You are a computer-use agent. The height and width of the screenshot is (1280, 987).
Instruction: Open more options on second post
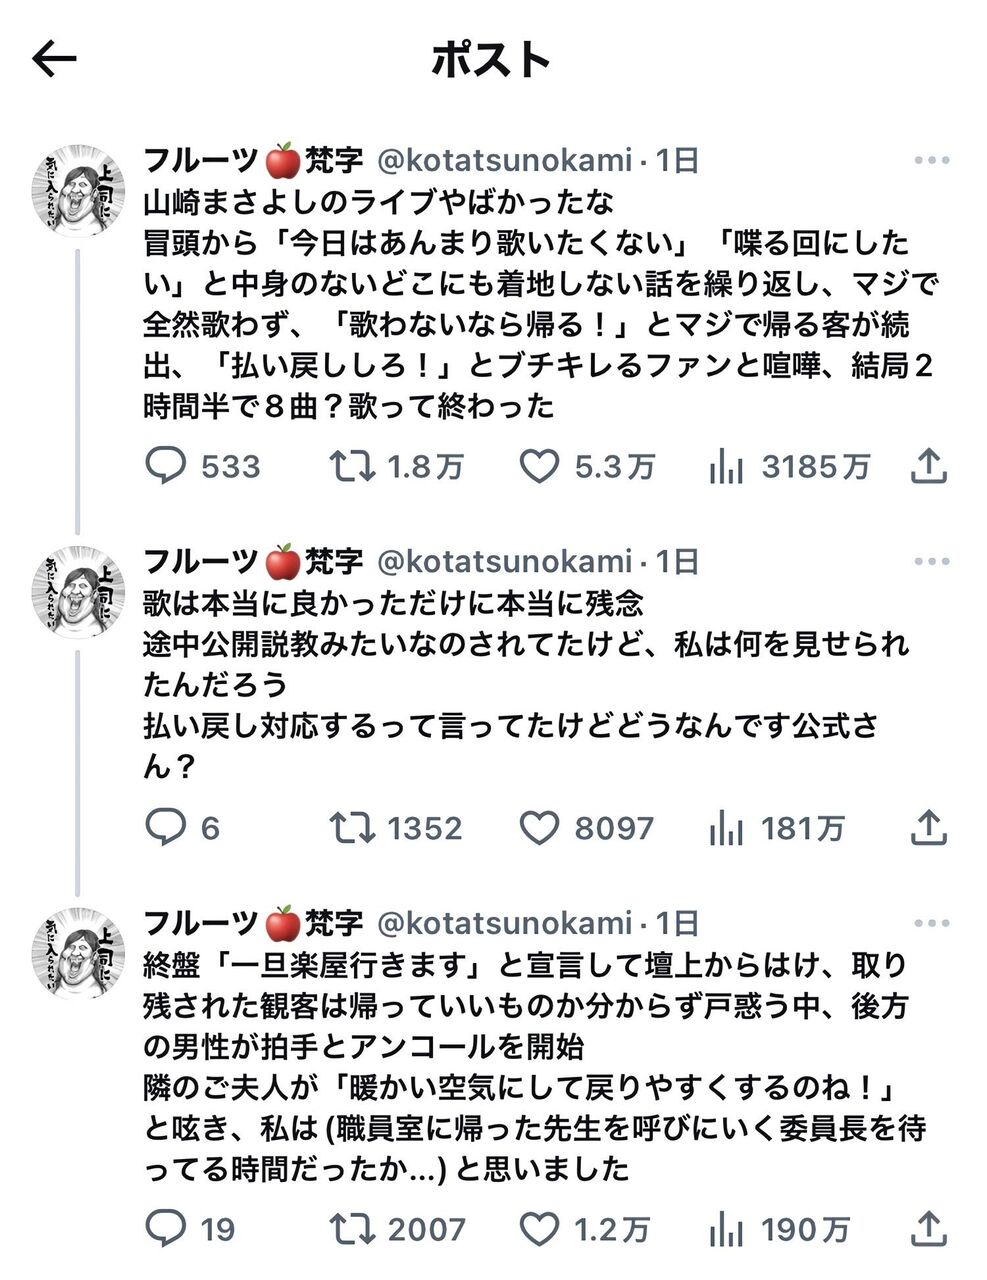click(931, 562)
